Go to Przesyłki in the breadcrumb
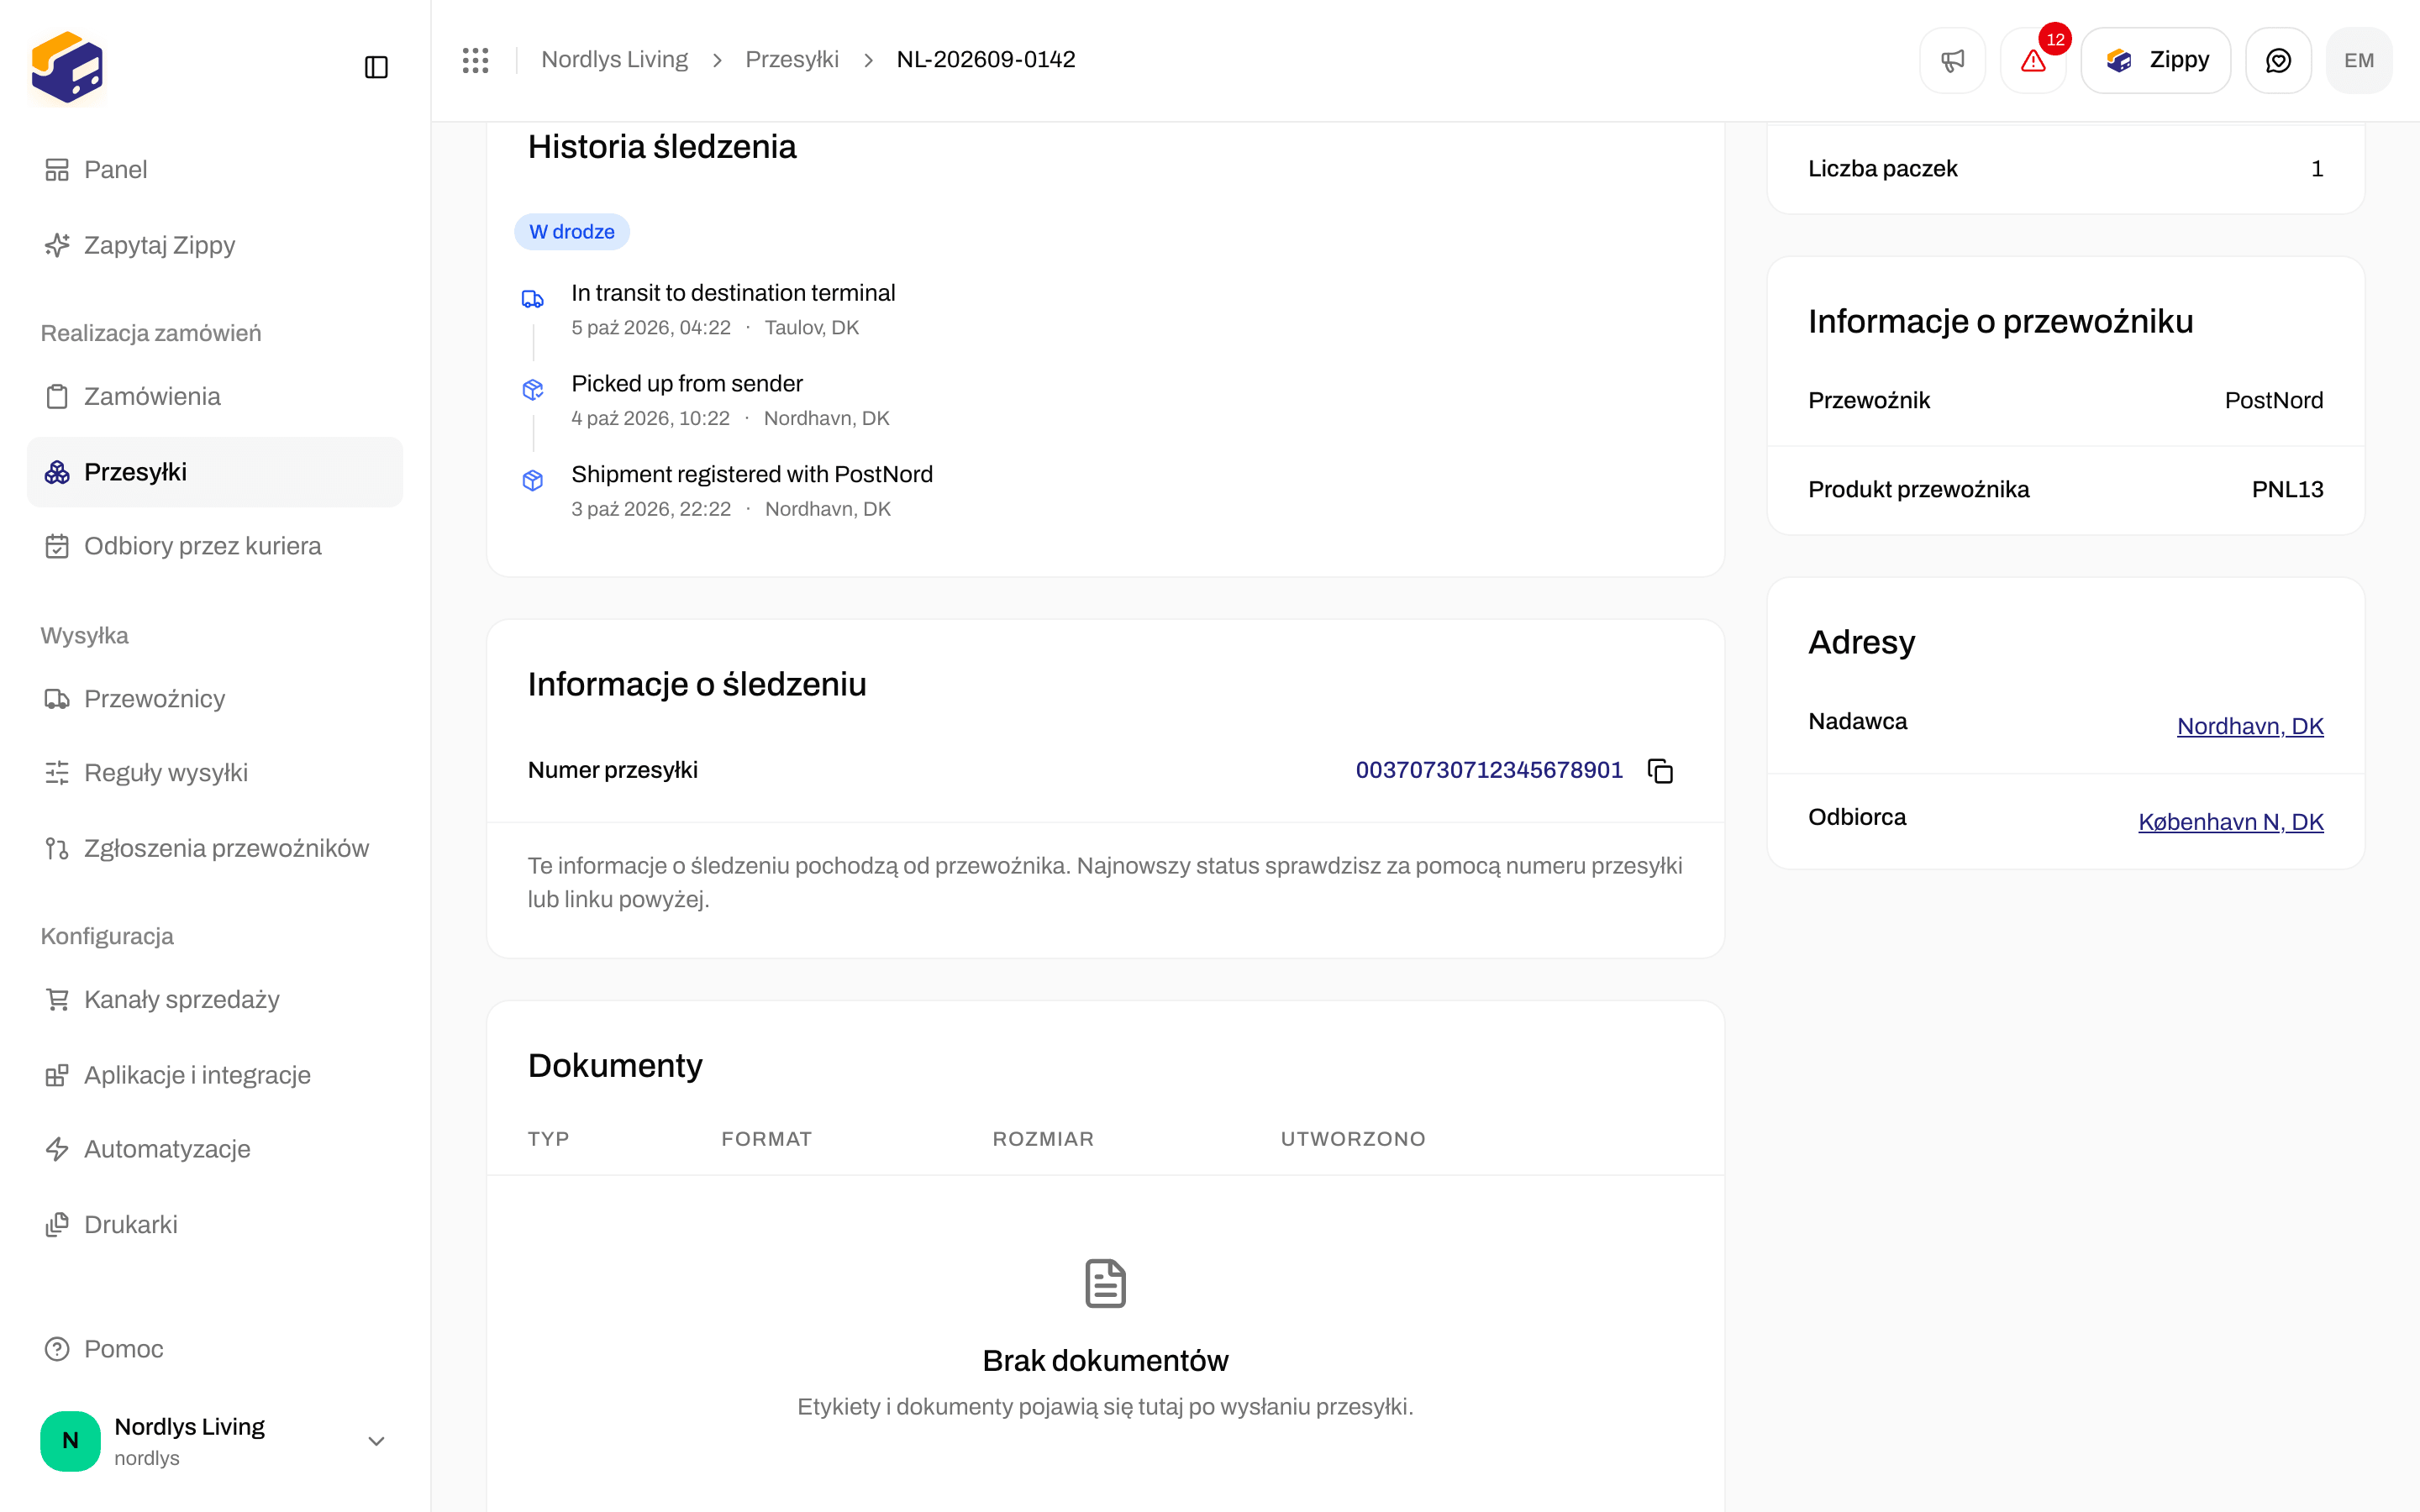Image resolution: width=2420 pixels, height=1512 pixels. 791,60
